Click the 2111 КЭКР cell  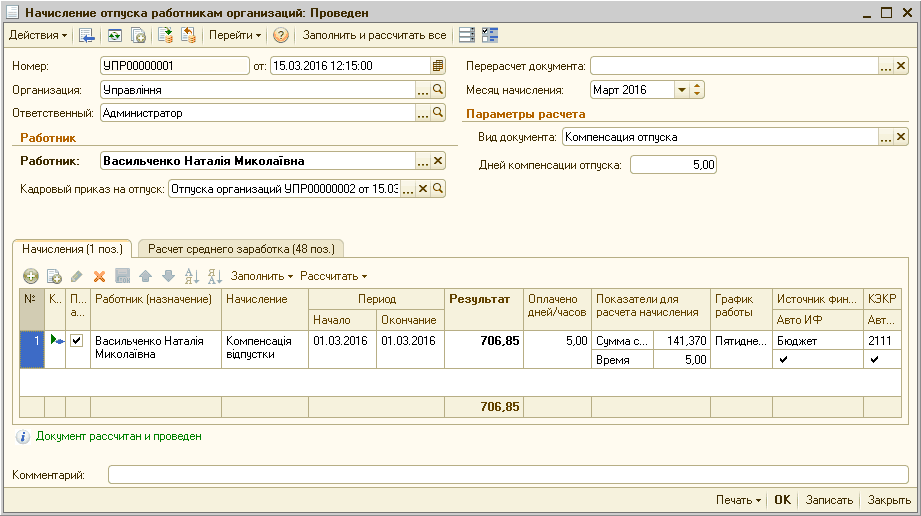[882, 340]
